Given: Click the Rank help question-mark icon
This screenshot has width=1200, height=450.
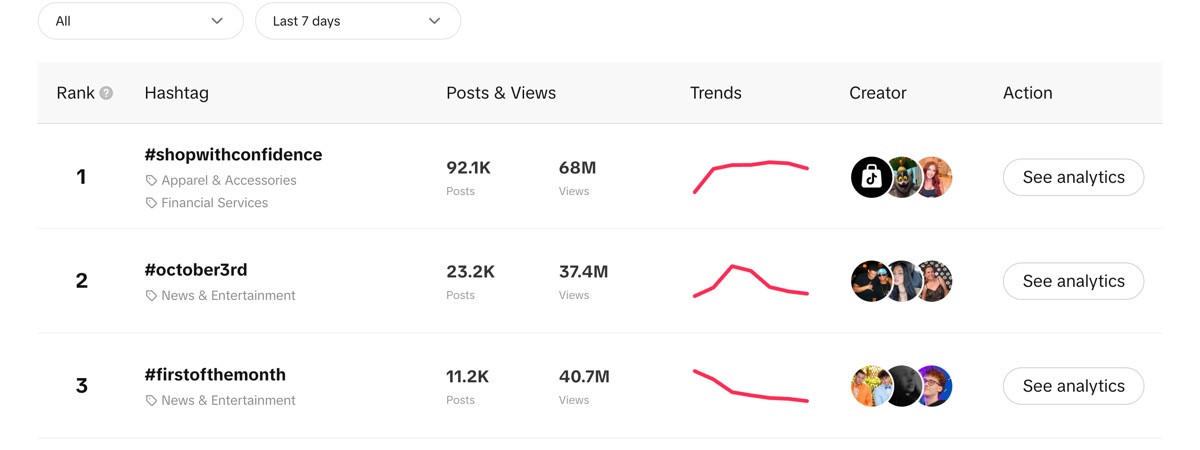Looking at the screenshot, I should [x=106, y=93].
